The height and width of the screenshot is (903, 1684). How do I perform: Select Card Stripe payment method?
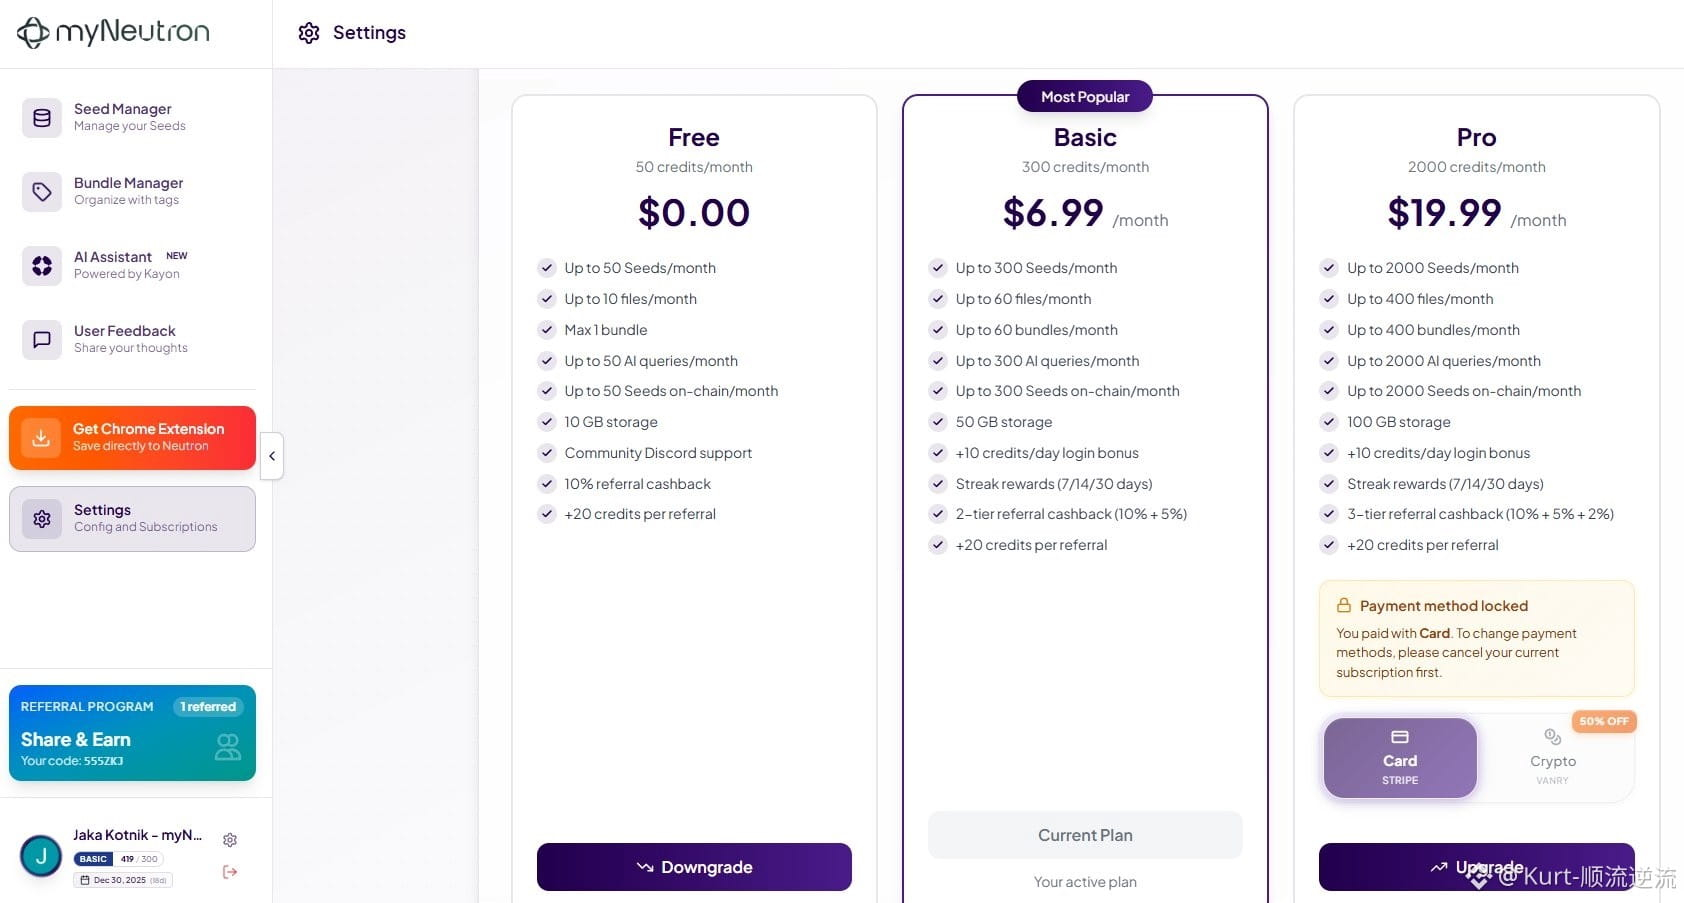(1399, 758)
